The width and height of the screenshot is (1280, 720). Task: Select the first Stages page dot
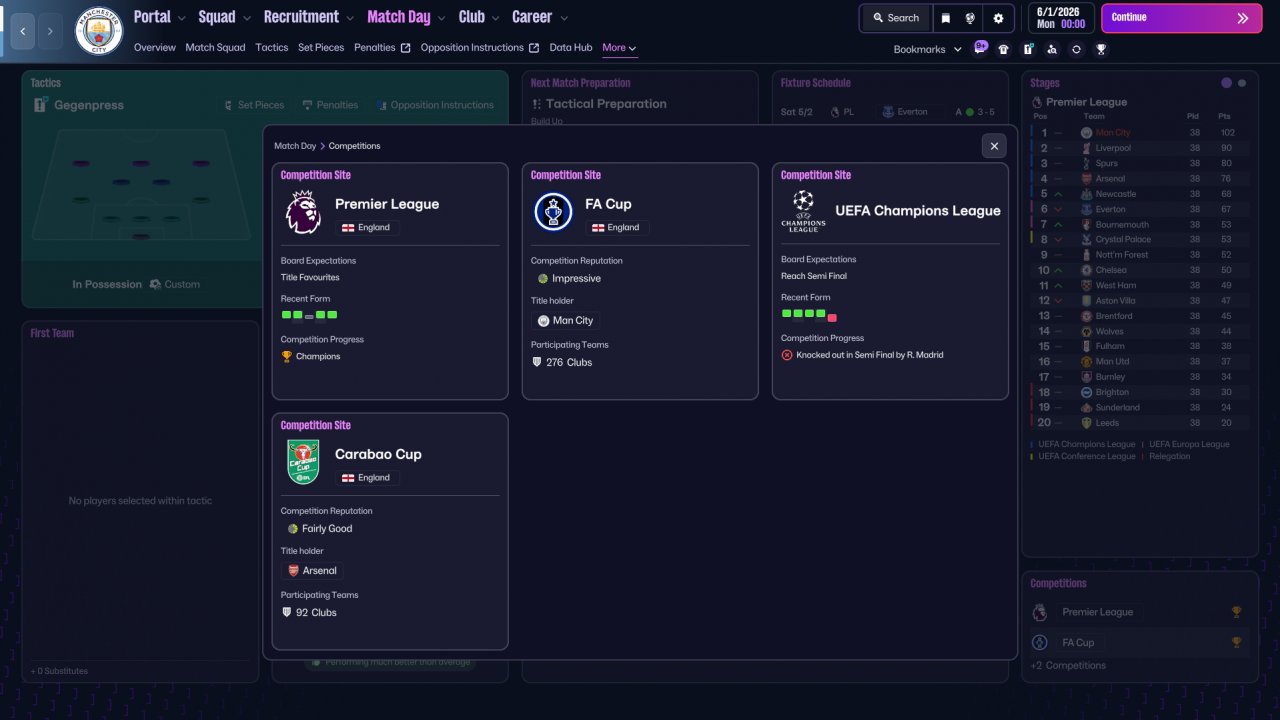[1226, 83]
